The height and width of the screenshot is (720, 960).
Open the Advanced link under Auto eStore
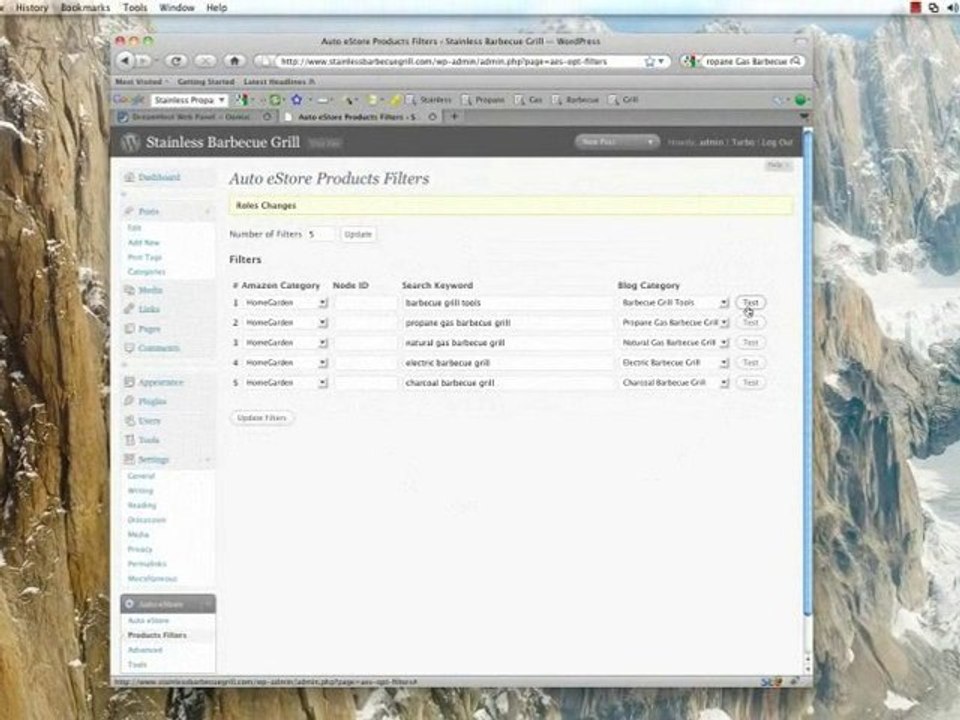[145, 650]
